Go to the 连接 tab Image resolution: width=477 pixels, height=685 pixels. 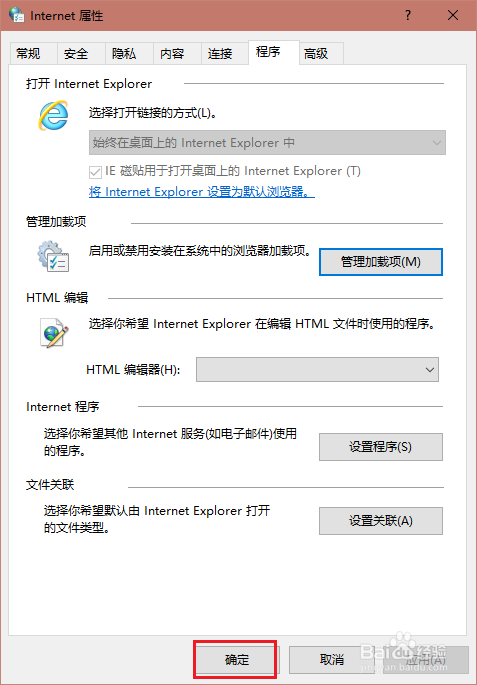pyautogui.click(x=220, y=54)
